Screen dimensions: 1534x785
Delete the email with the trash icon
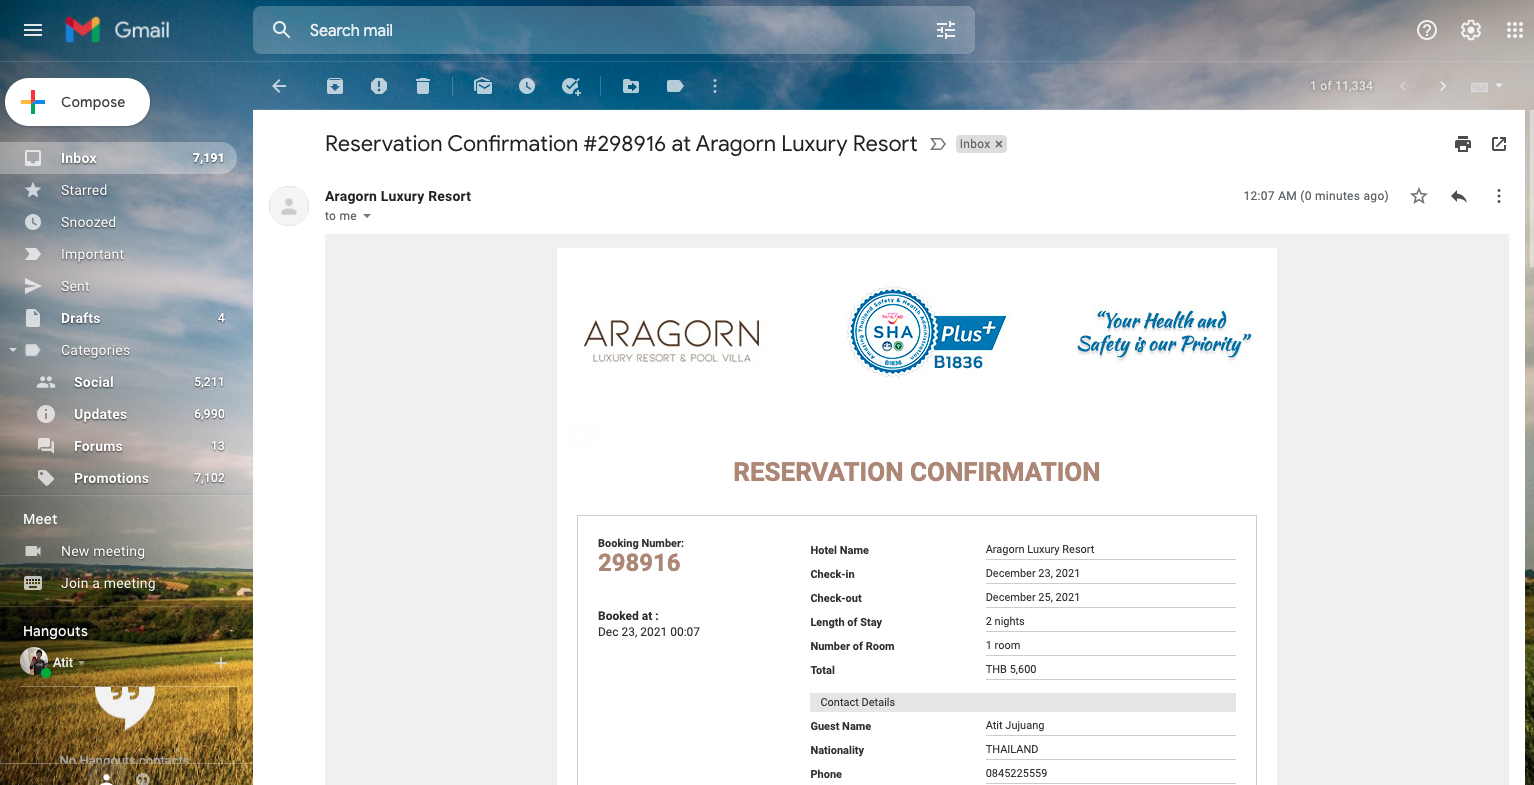(423, 86)
